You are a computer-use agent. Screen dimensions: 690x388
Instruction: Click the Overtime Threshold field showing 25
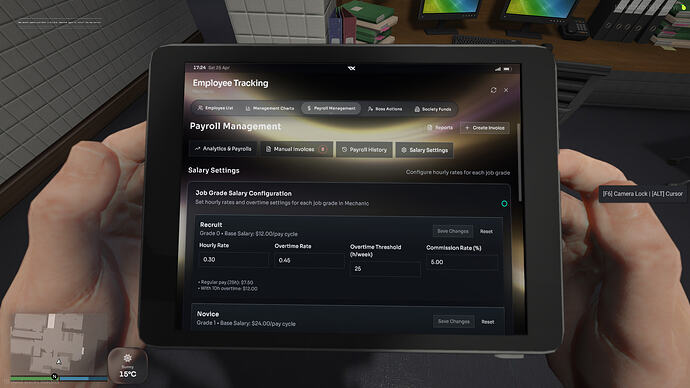(x=385, y=268)
